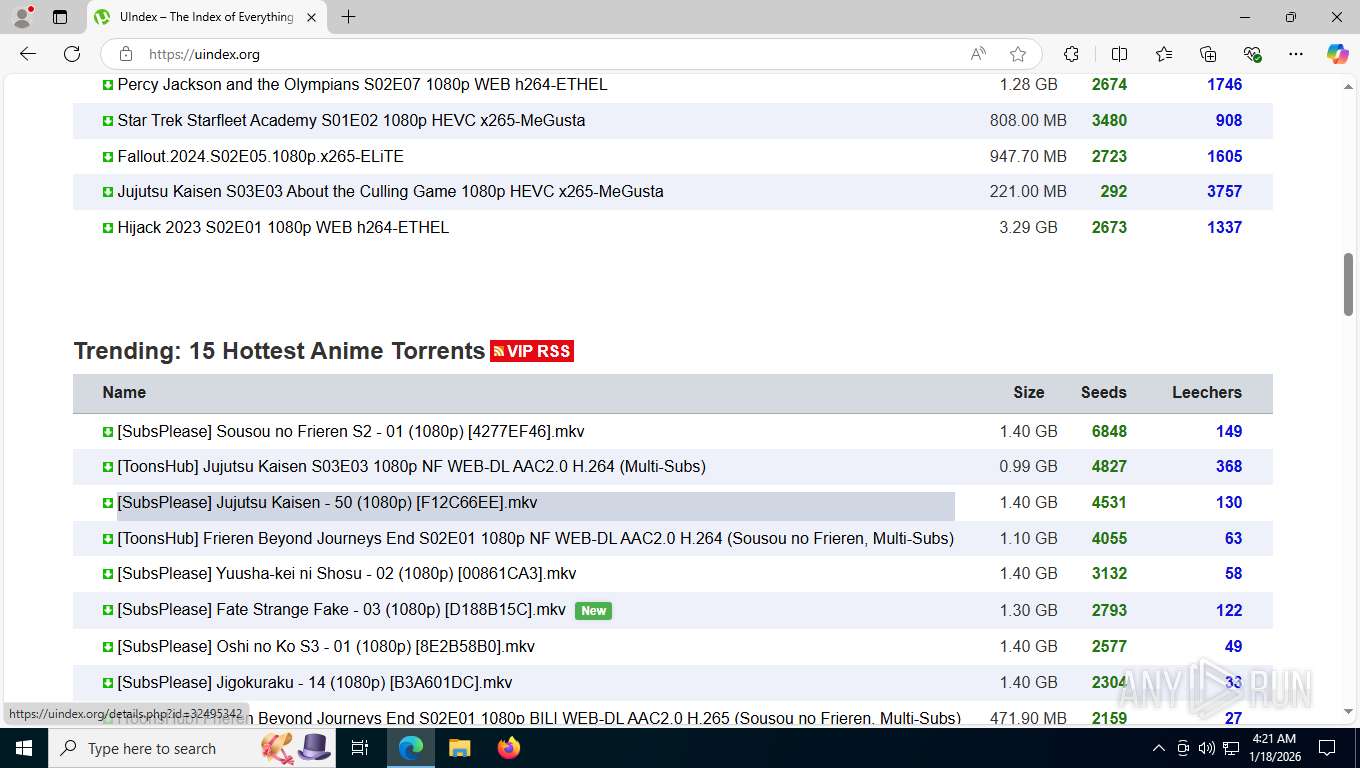
Task: Open notification center icon
Action: 1327,748
